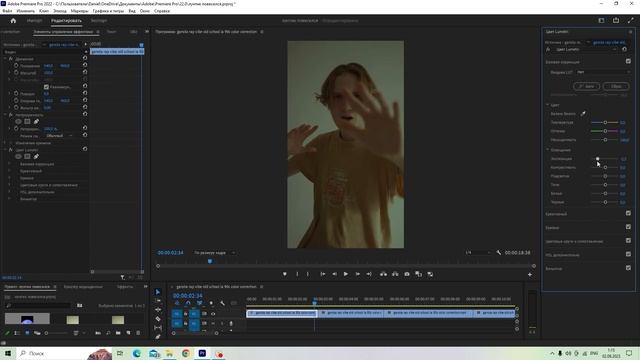
Task: Toggle HSL Secondary checkbox in Lumetri panel
Action: click(628, 254)
